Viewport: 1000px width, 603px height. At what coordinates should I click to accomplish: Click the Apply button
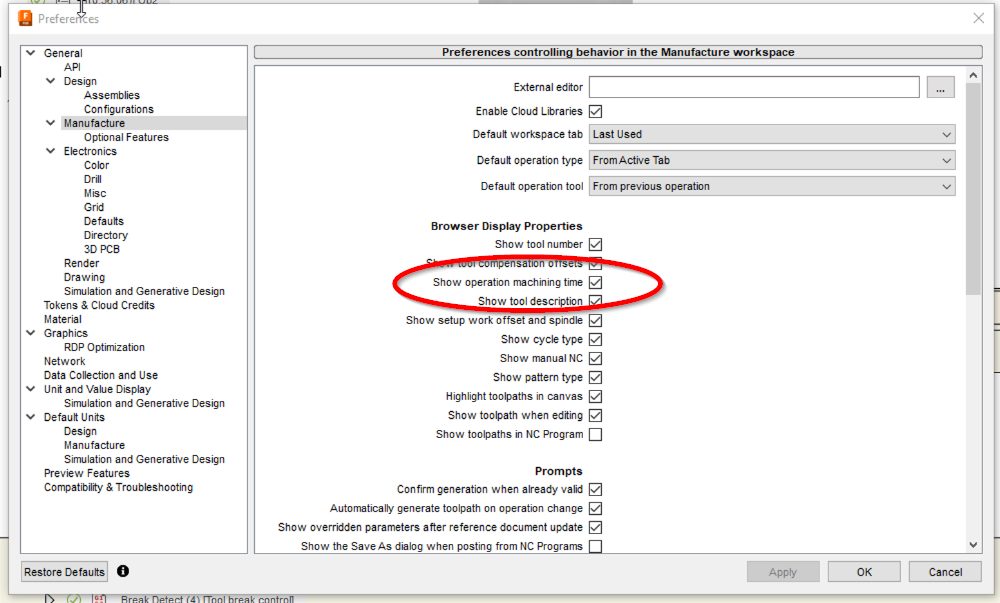click(x=783, y=572)
